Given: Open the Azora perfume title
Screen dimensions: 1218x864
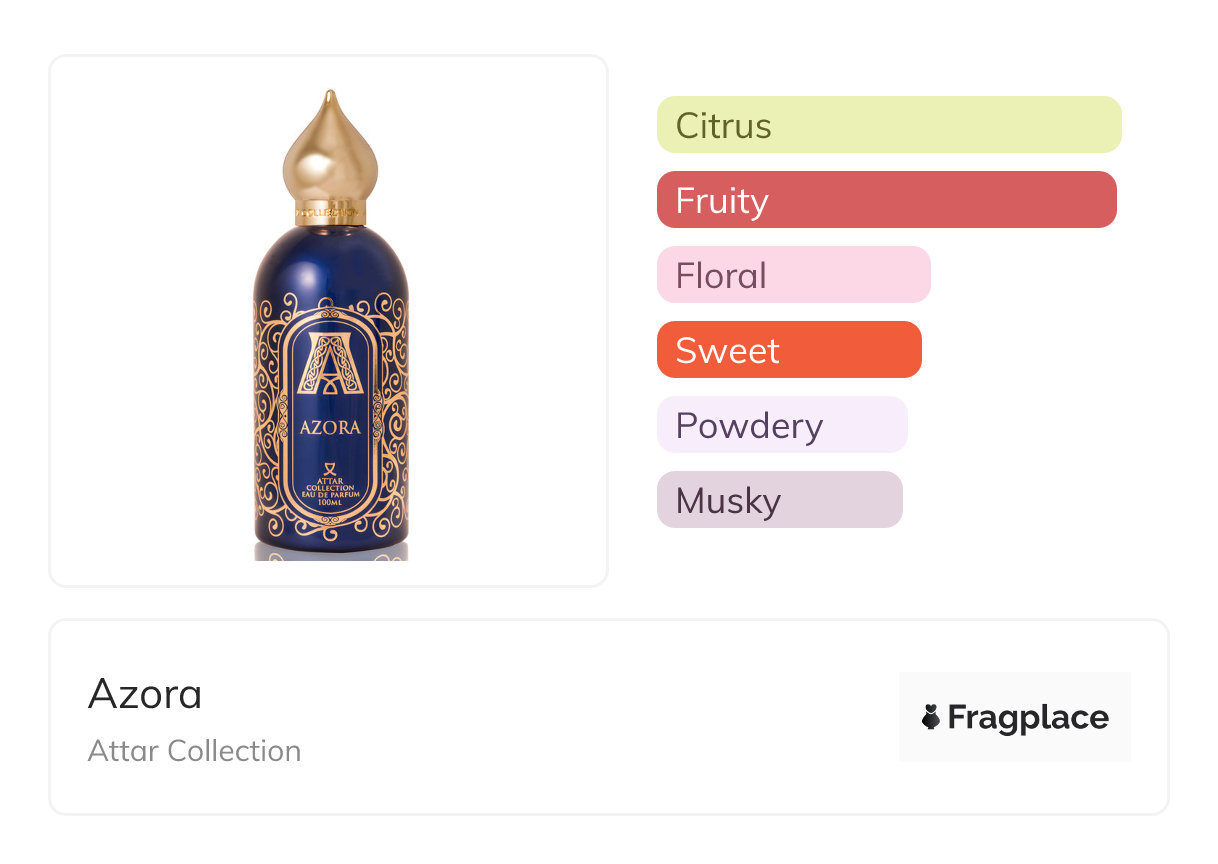Looking at the screenshot, I should [x=145, y=694].
